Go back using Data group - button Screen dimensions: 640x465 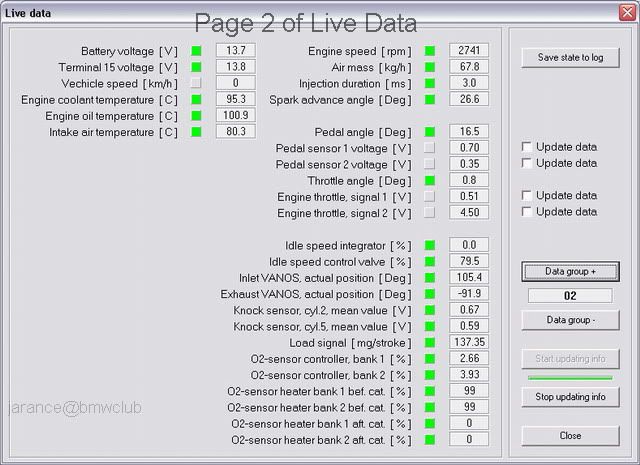[570, 320]
